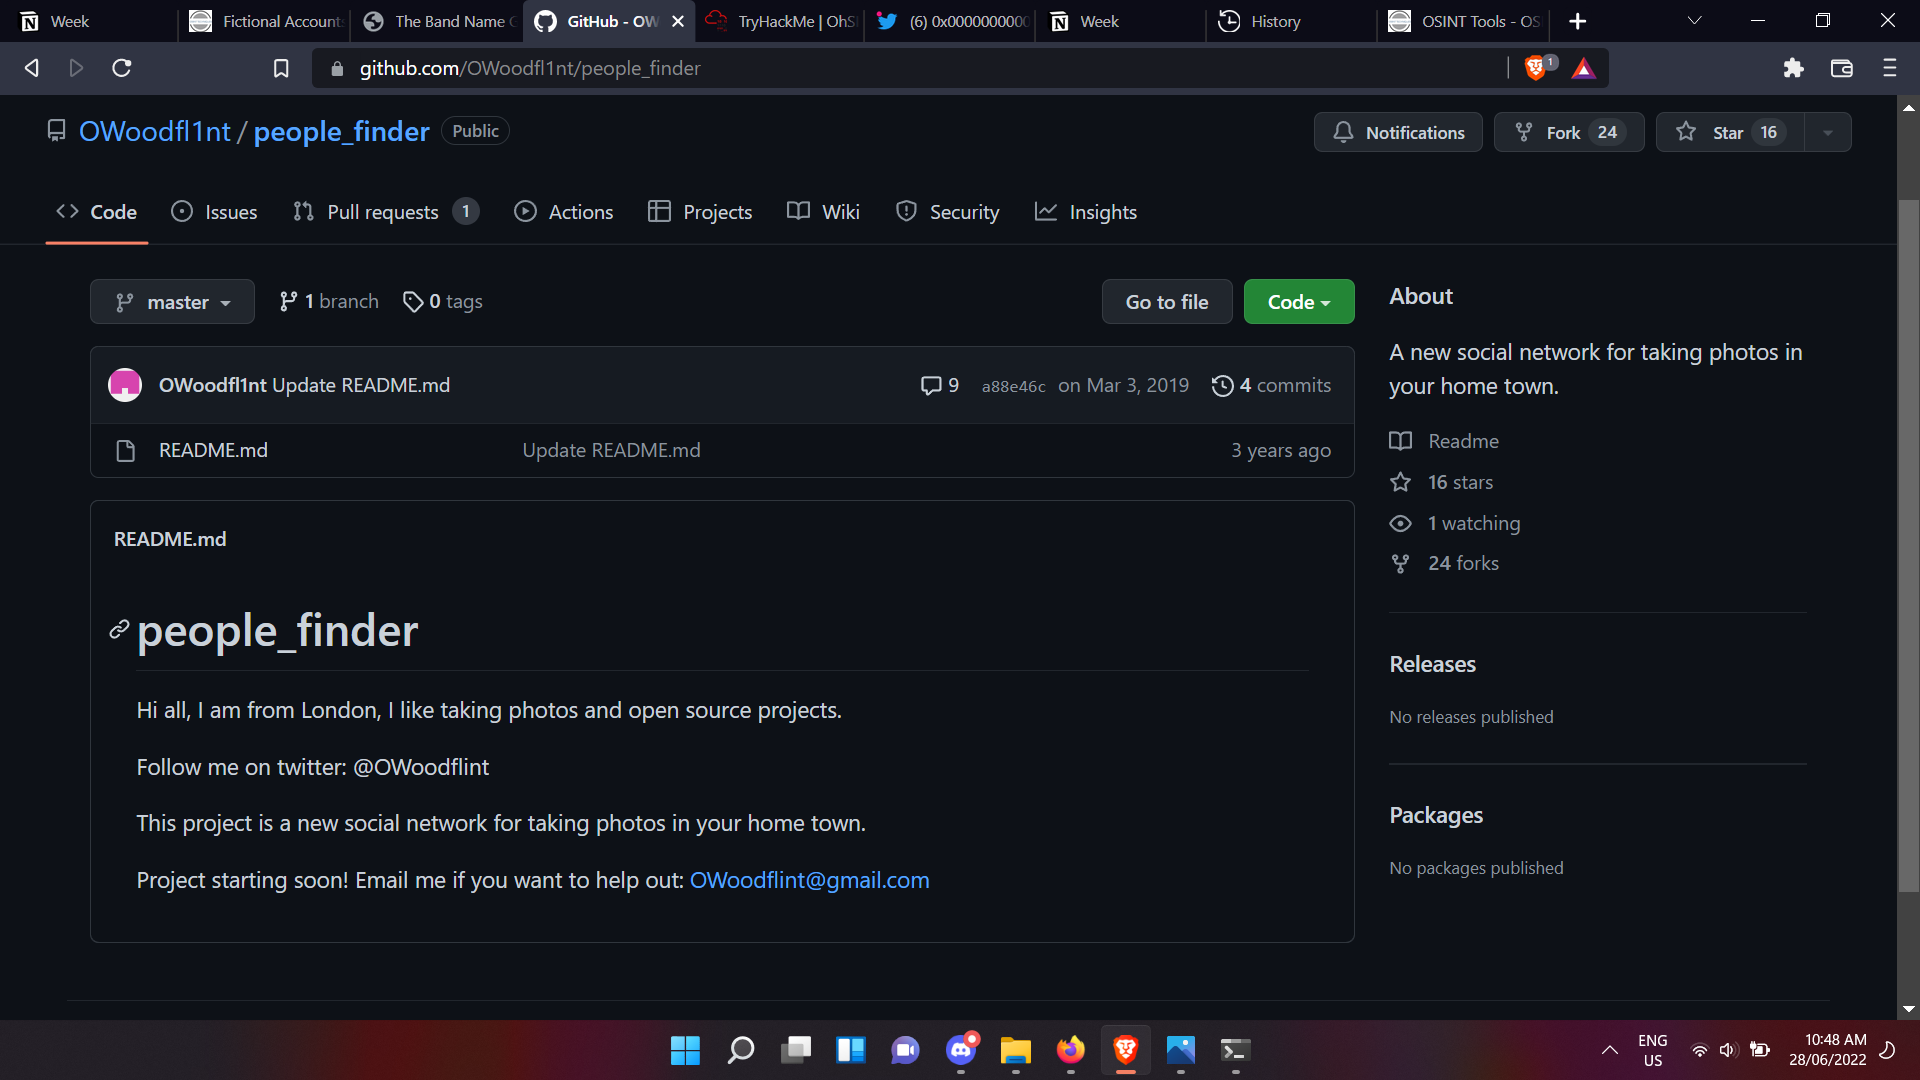The height and width of the screenshot is (1080, 1920).
Task: Reload the page
Action: [x=122, y=68]
